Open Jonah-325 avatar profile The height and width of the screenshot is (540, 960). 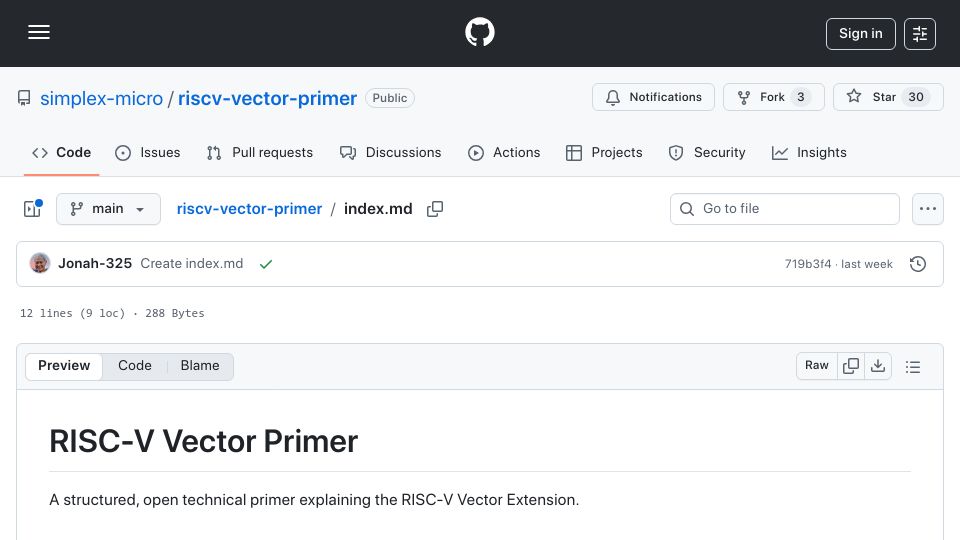tap(40, 263)
